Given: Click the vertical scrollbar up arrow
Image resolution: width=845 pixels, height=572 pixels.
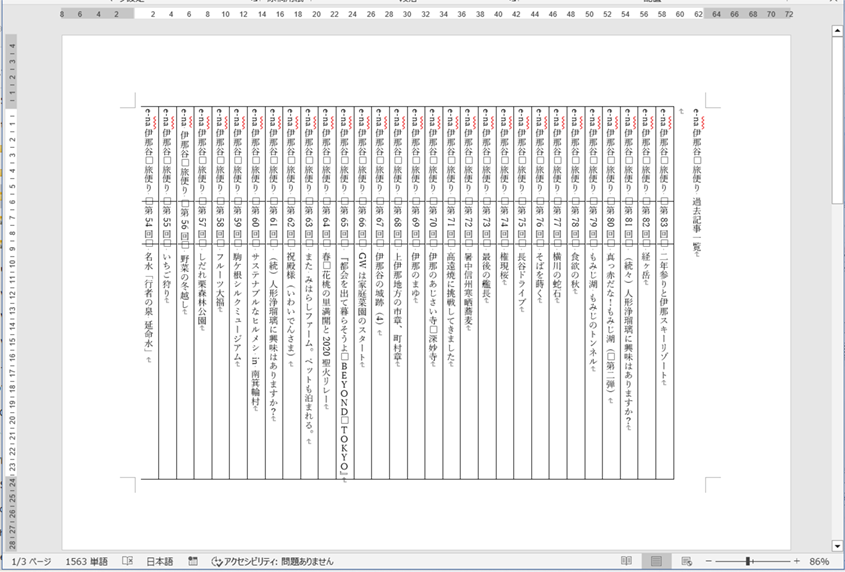Looking at the screenshot, I should [x=838, y=30].
